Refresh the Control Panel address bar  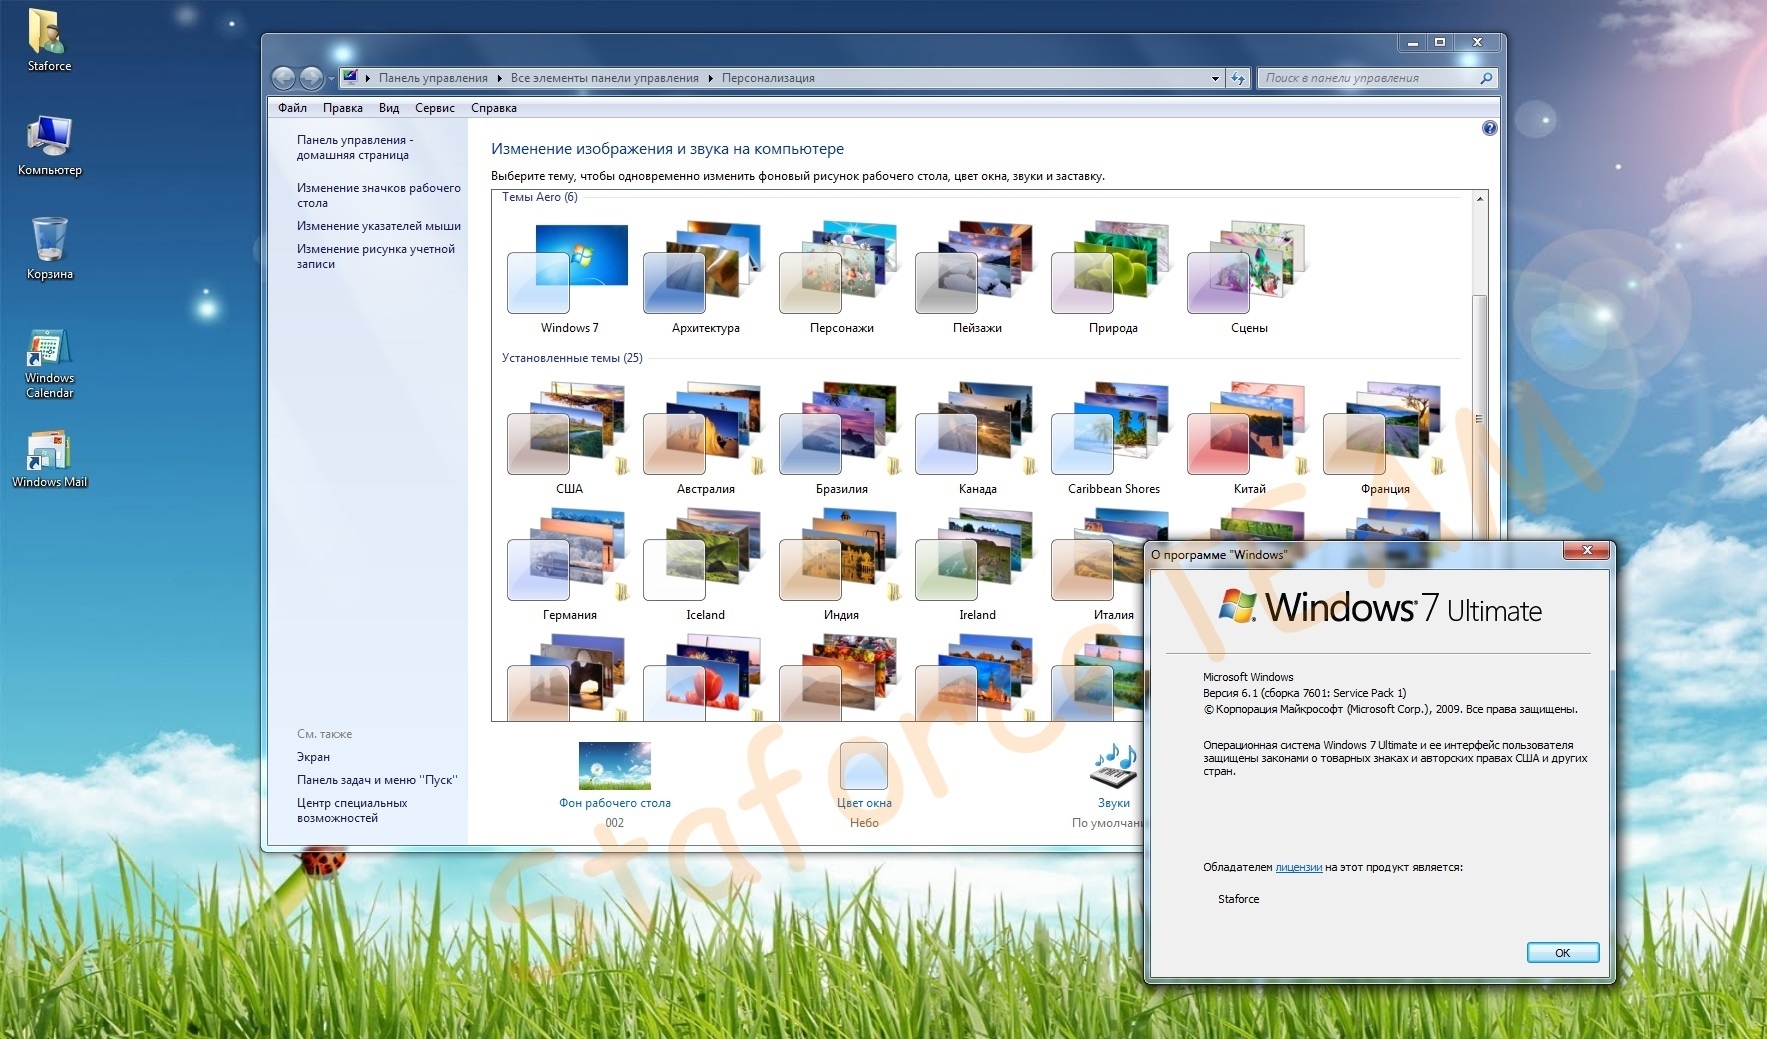pyautogui.click(x=1238, y=78)
